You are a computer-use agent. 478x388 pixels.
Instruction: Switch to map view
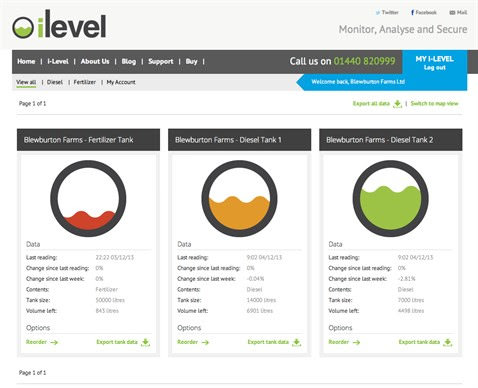point(434,104)
